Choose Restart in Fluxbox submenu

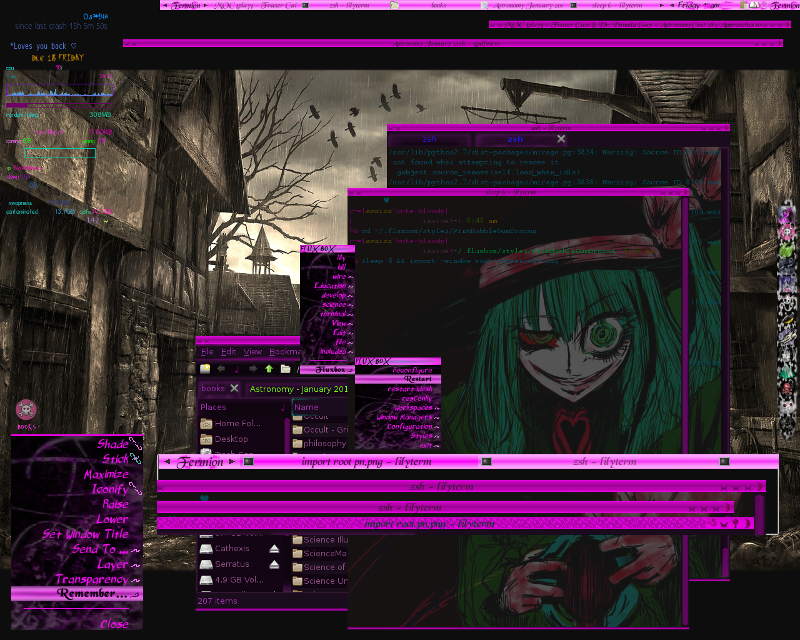tap(398, 379)
